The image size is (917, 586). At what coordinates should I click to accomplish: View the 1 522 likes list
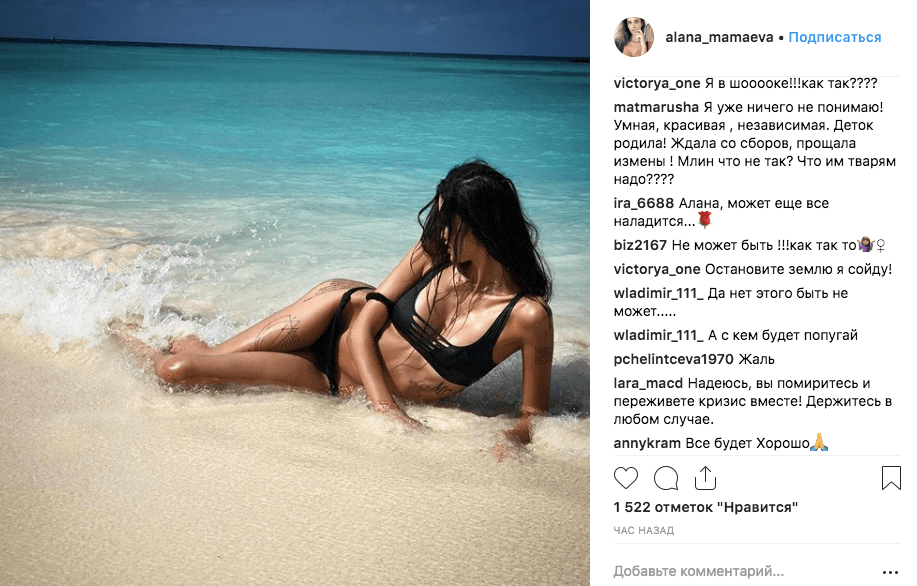(x=706, y=508)
